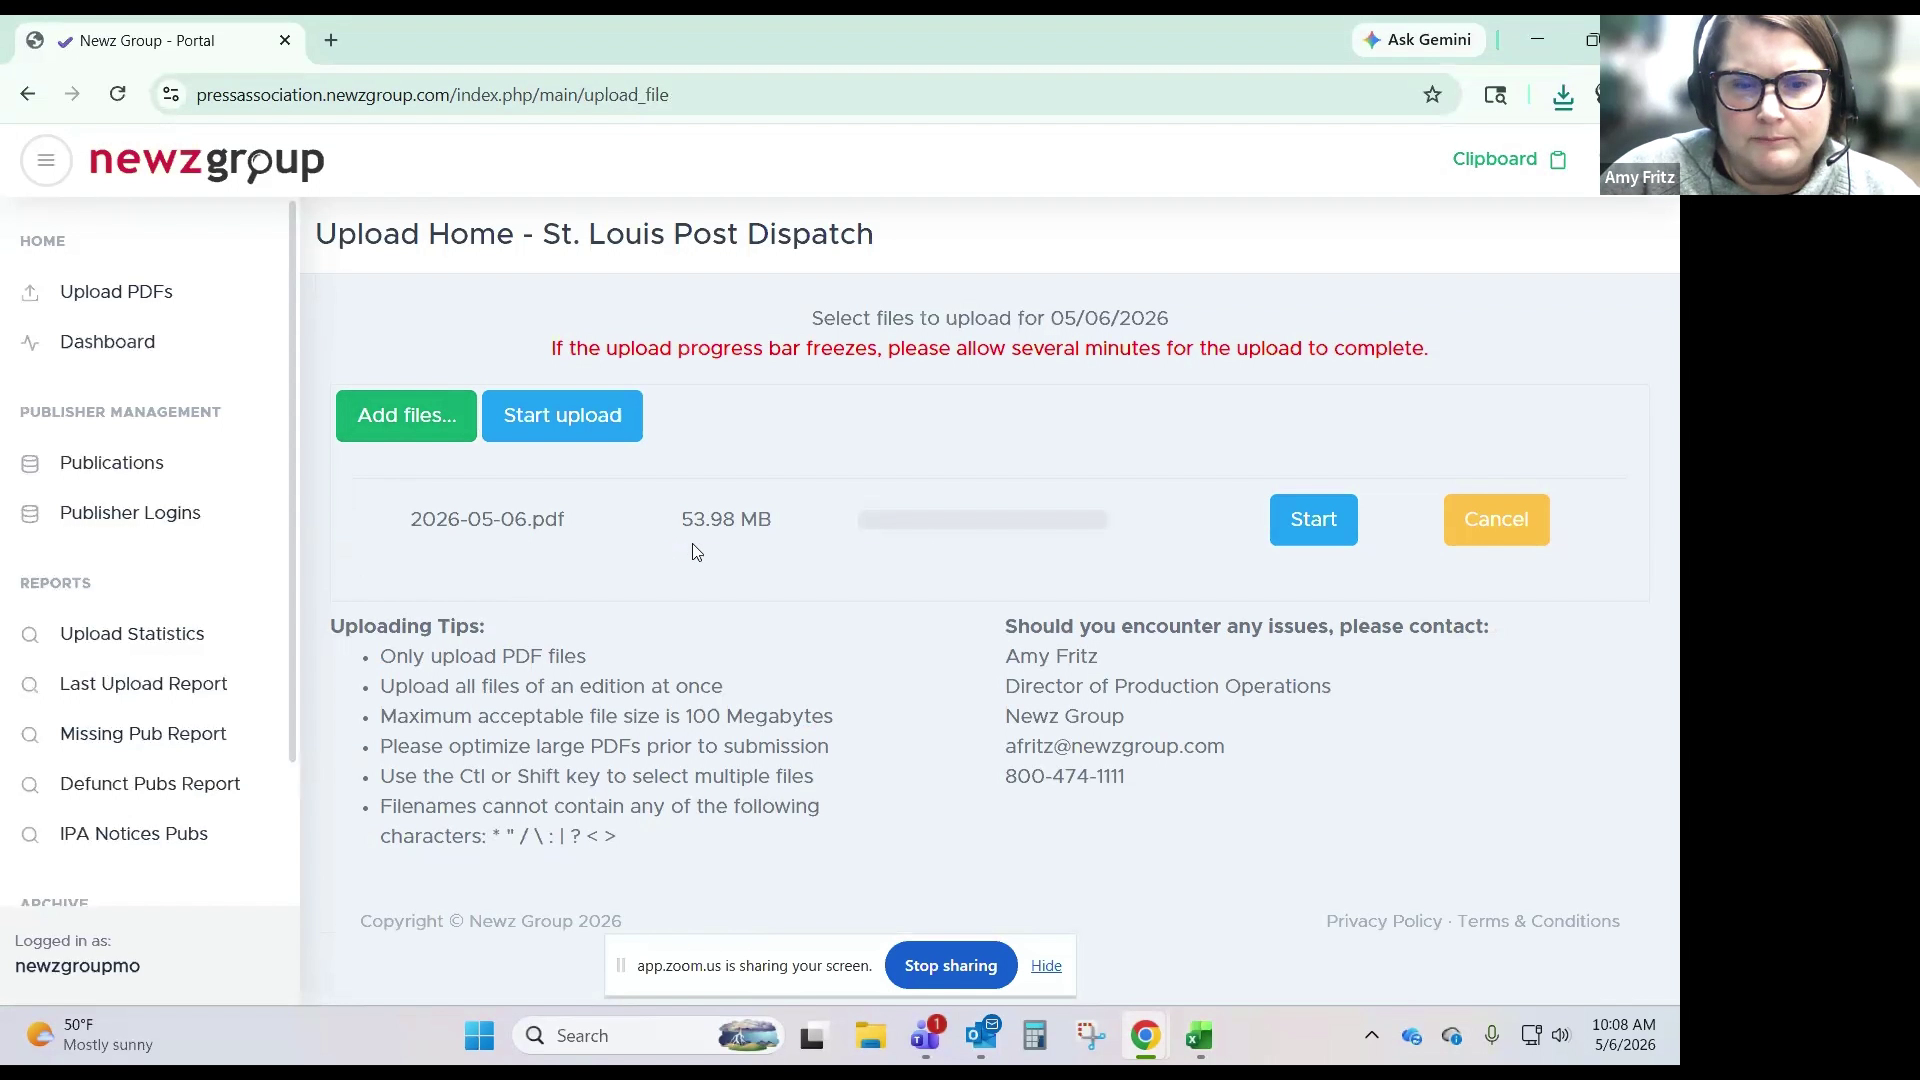Open Publisher Logins in sidebar
Image resolution: width=1920 pixels, height=1080 pixels.
point(130,513)
